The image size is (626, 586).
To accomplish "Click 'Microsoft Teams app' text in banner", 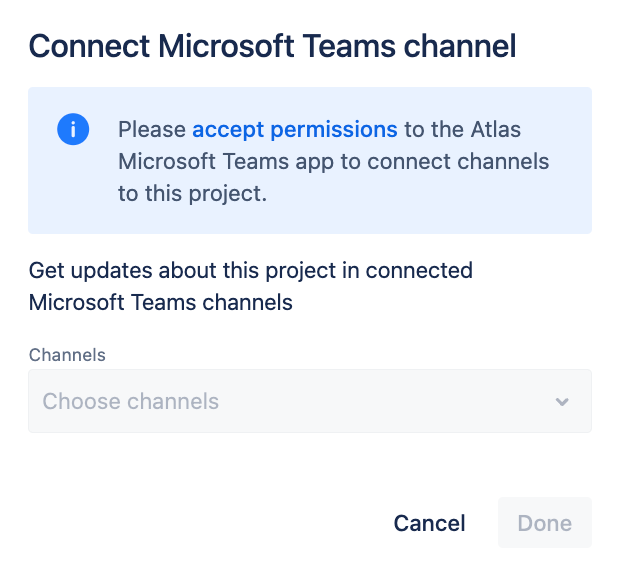I will [x=226, y=162].
